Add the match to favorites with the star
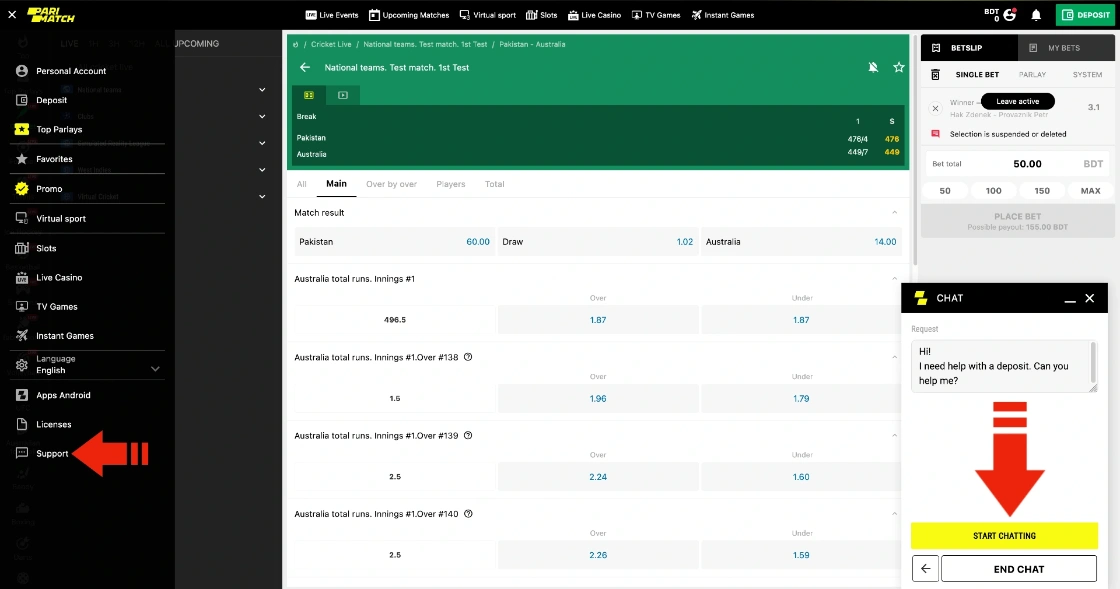Viewport: 1120px width, 589px height. coord(899,67)
